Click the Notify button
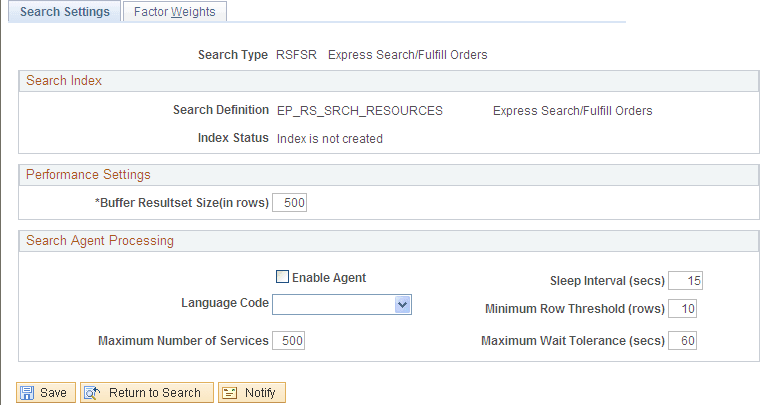The width and height of the screenshot is (767, 405). [x=252, y=392]
